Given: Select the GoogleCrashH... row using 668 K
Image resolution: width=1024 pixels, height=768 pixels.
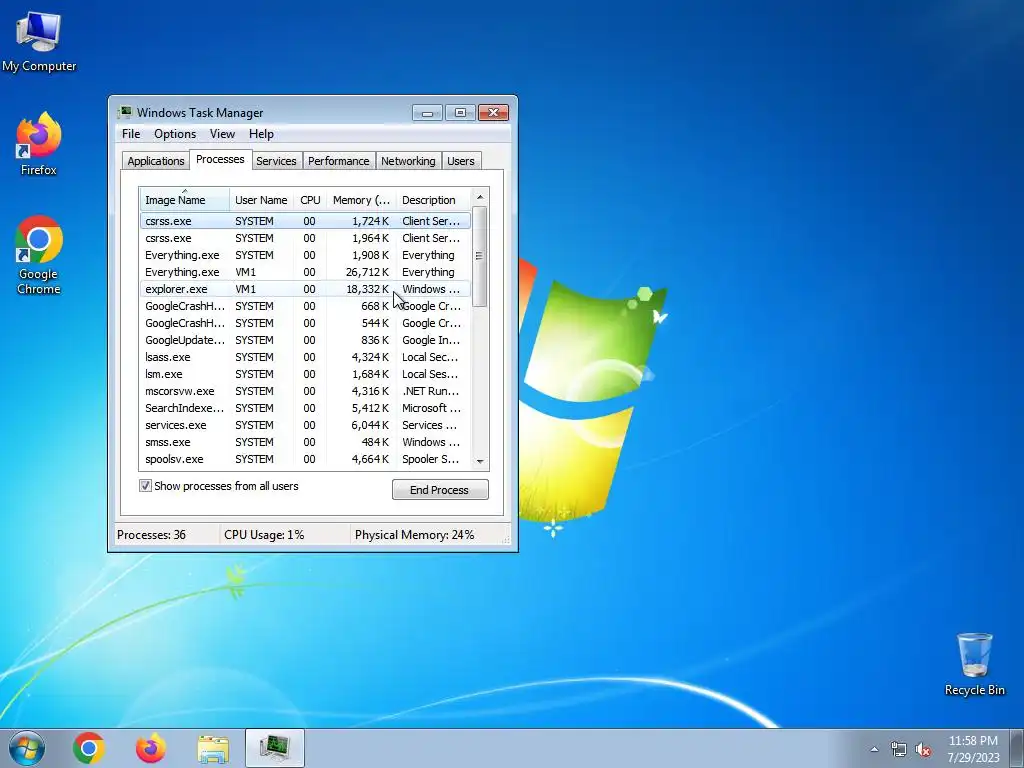Looking at the screenshot, I should (305, 306).
